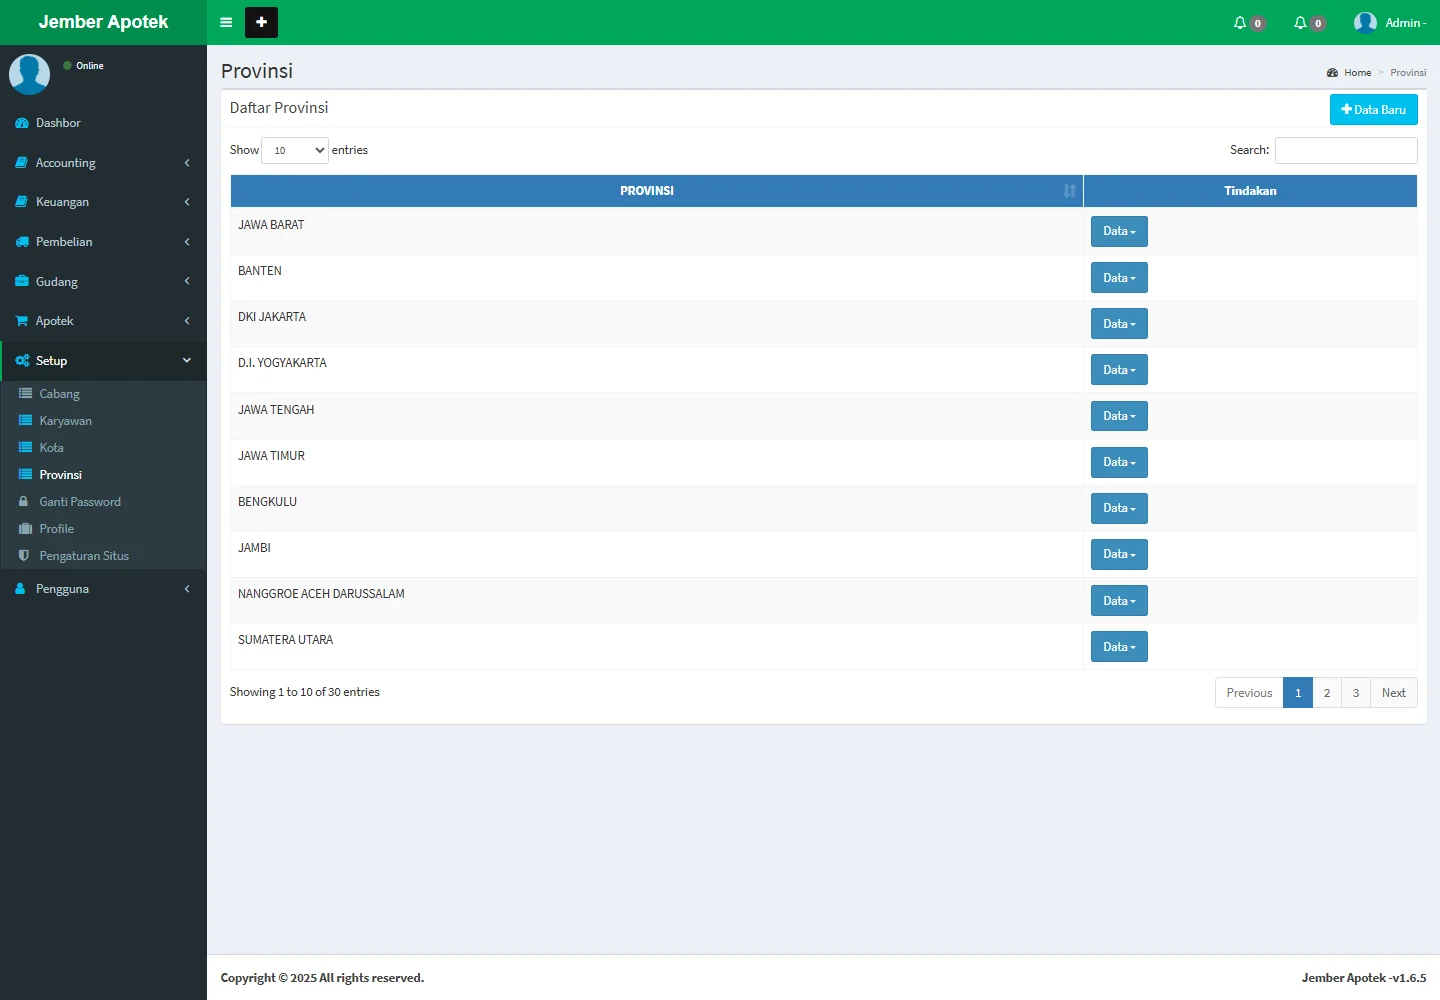Open the Kota submenu item

pos(51,448)
